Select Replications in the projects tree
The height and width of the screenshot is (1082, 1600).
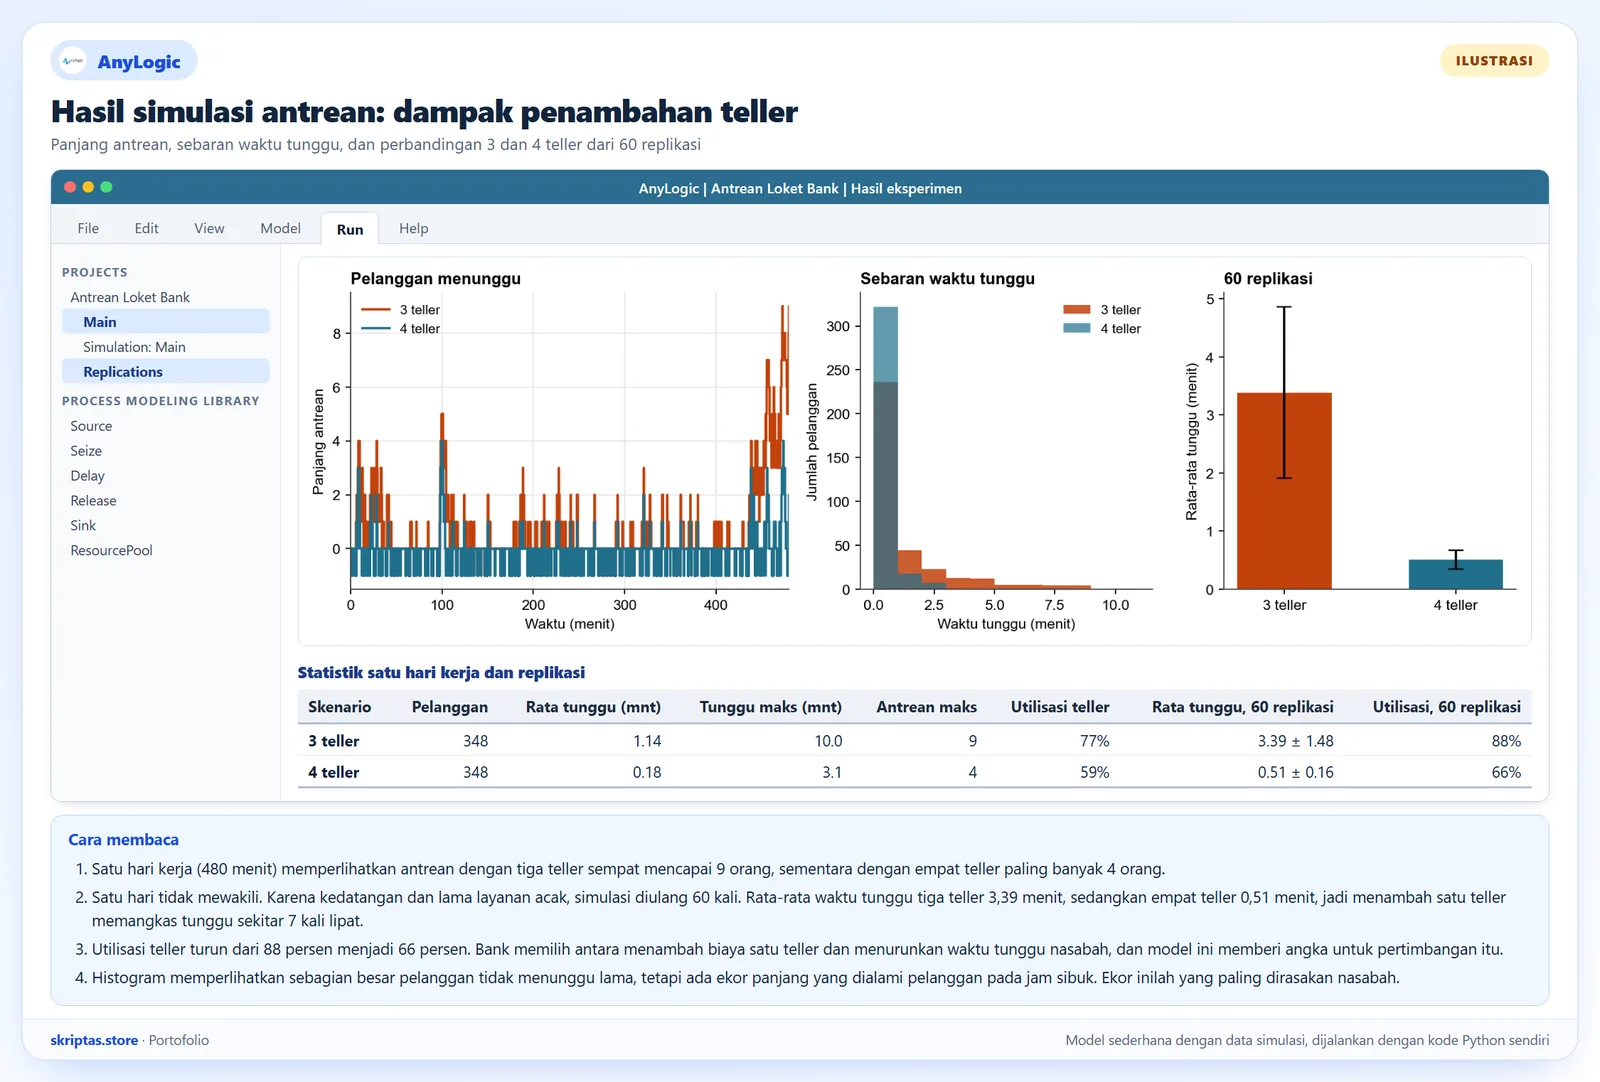pyautogui.click(x=166, y=371)
